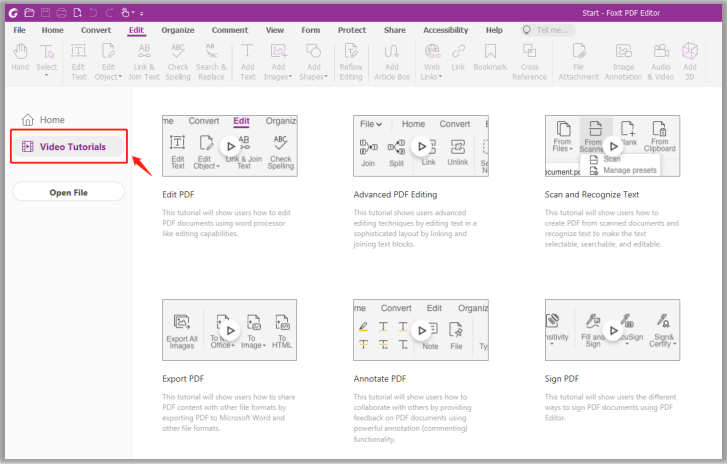Select Image Annotation tool

coord(623,62)
